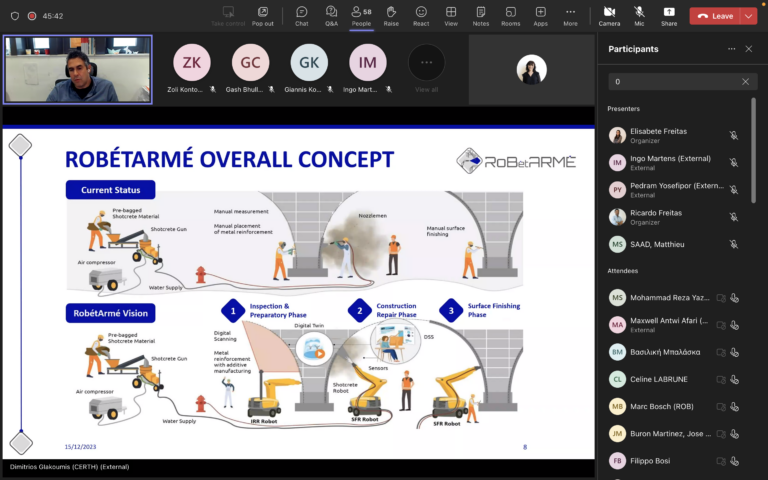
Task: Click Ricardo Freitas muted mic icon
Action: click(733, 217)
